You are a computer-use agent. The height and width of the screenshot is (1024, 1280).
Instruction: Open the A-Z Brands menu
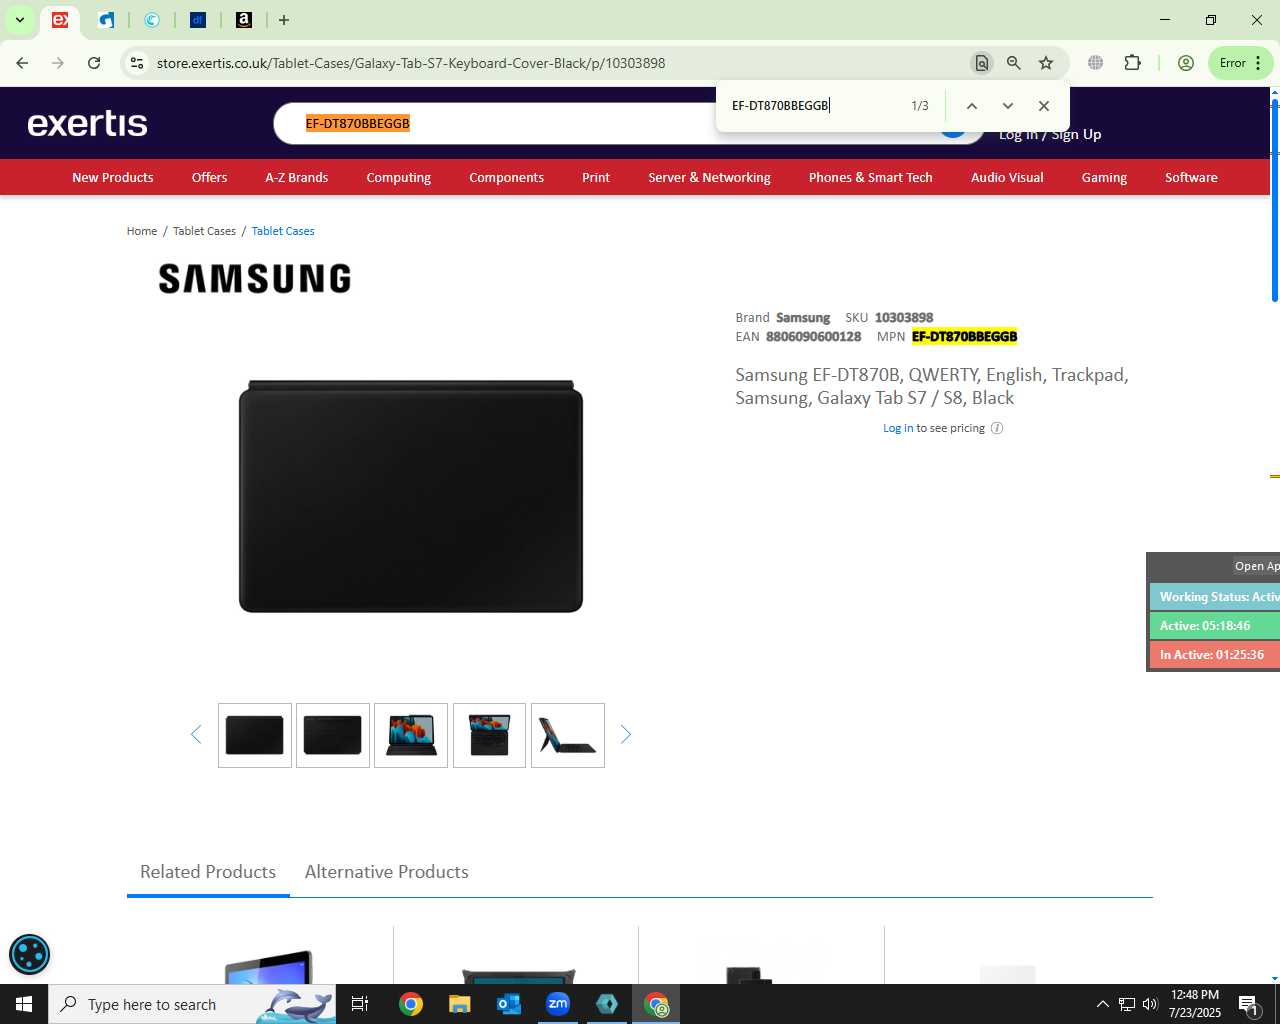click(x=296, y=178)
